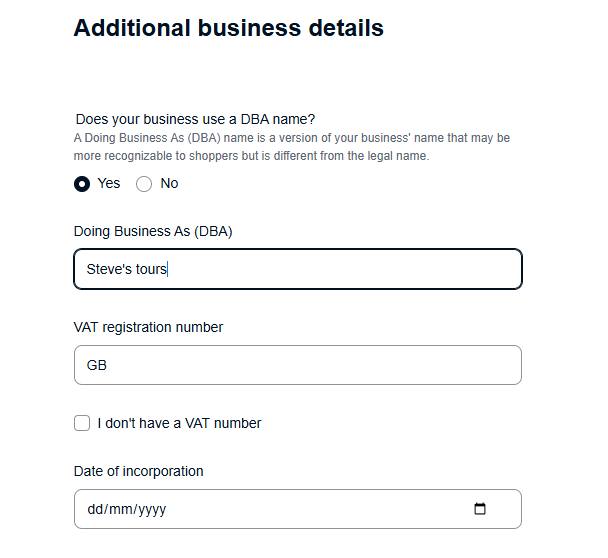Focus the Doing Business As input field
608x558 pixels.
[340, 269]
